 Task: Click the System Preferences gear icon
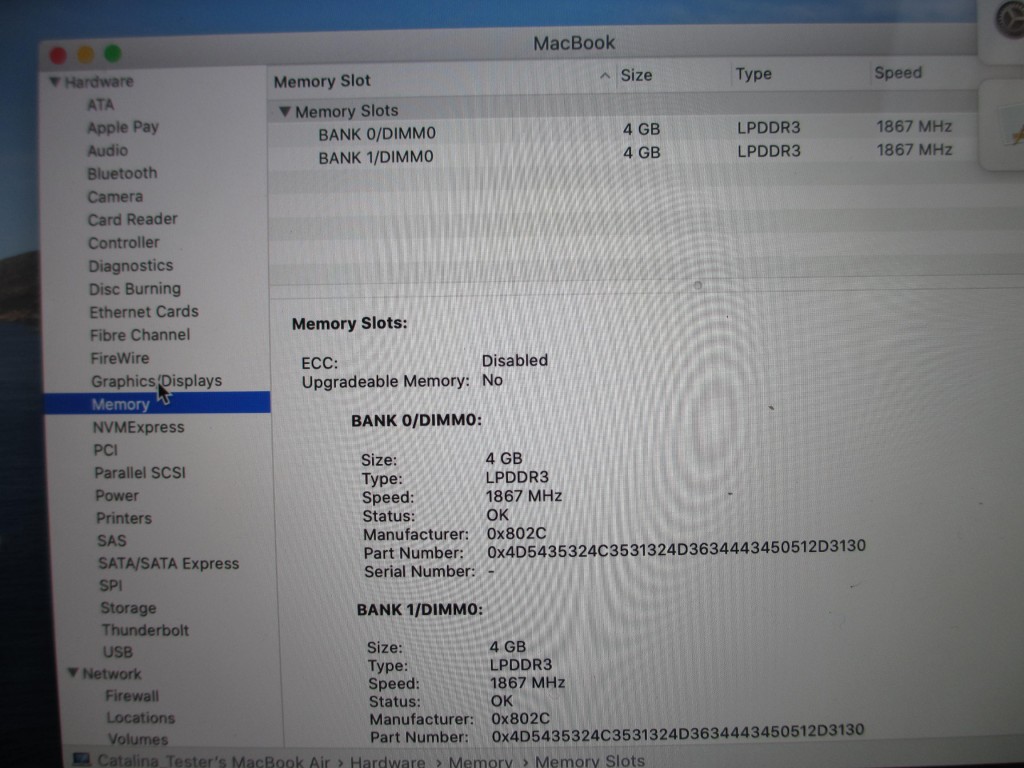1010,20
